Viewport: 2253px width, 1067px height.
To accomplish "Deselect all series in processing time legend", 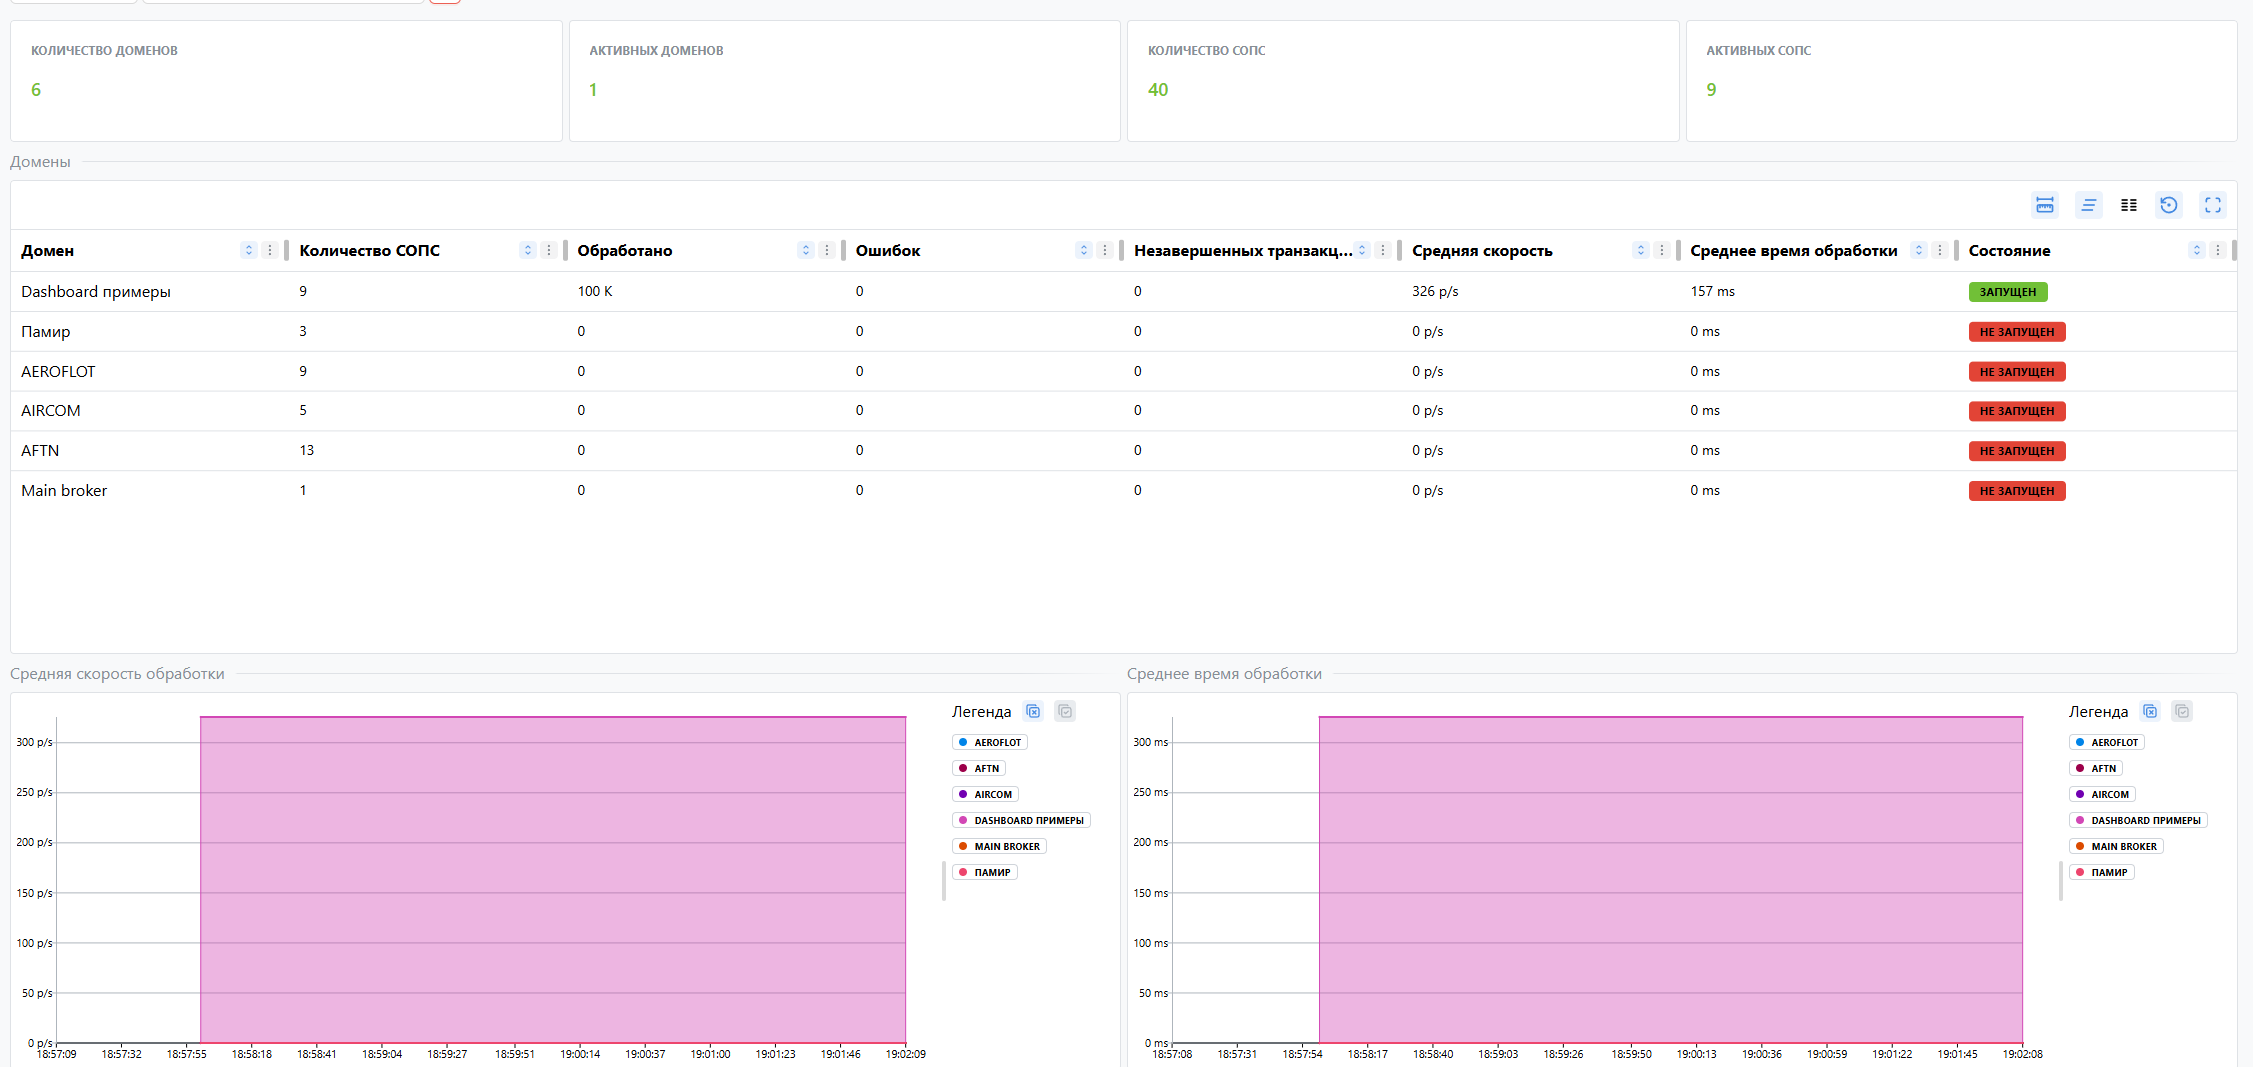I will 2149,711.
